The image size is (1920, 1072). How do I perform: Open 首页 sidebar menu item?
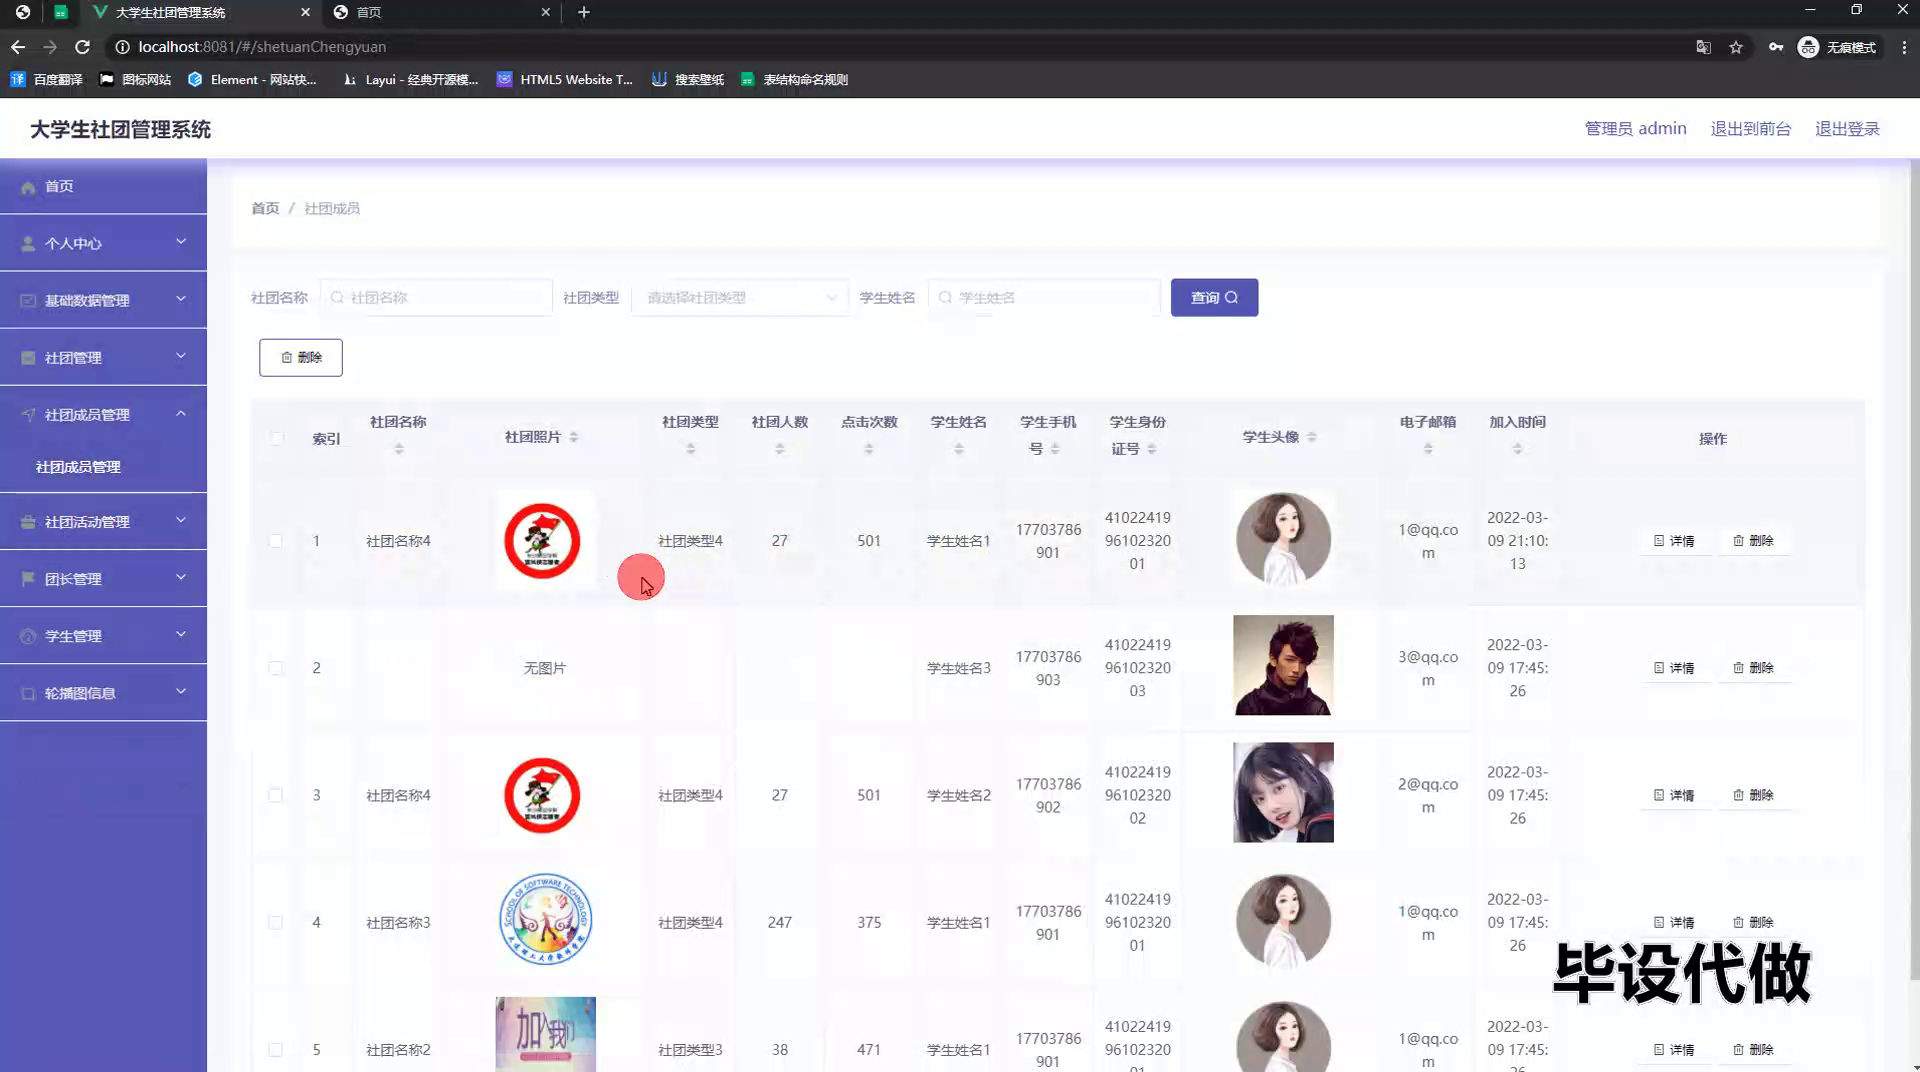click(x=103, y=187)
